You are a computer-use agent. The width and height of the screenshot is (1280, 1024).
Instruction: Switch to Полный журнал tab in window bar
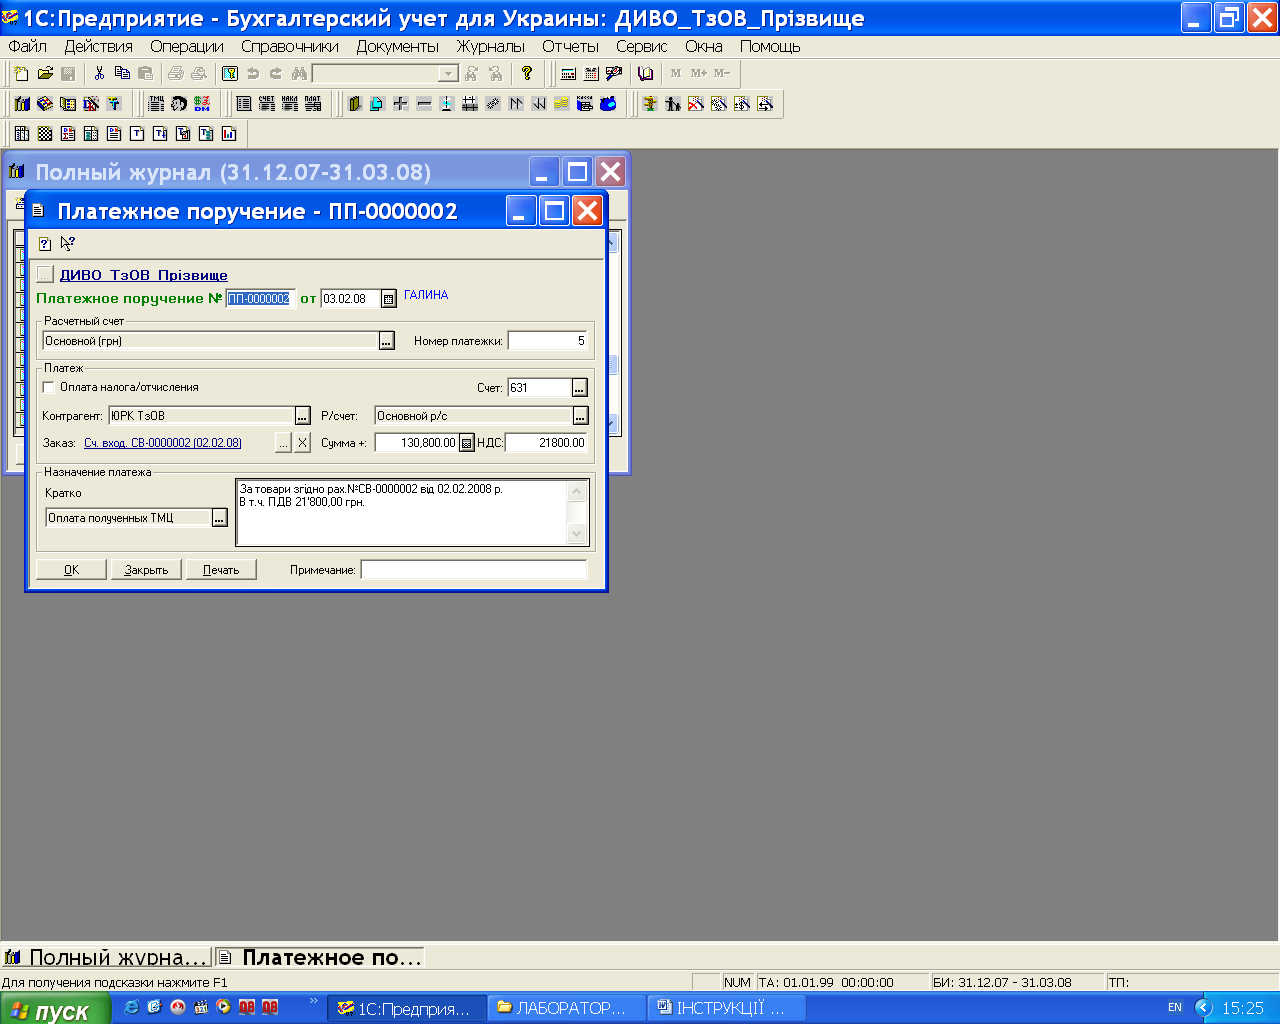click(107, 957)
